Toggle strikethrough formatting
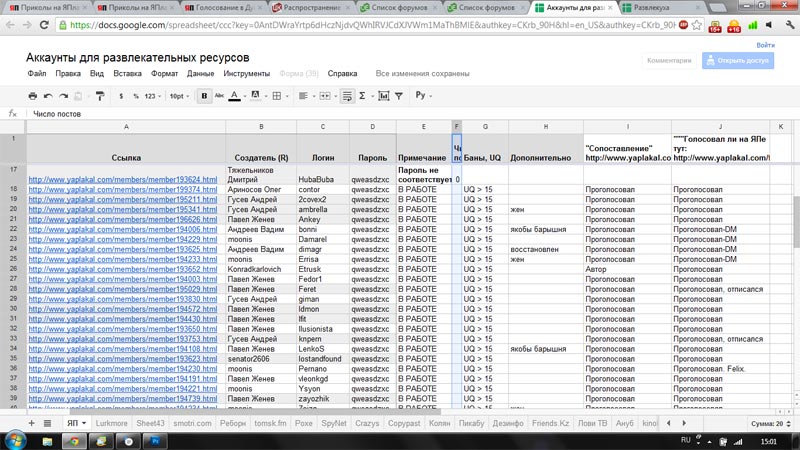800x450 pixels. click(x=219, y=96)
